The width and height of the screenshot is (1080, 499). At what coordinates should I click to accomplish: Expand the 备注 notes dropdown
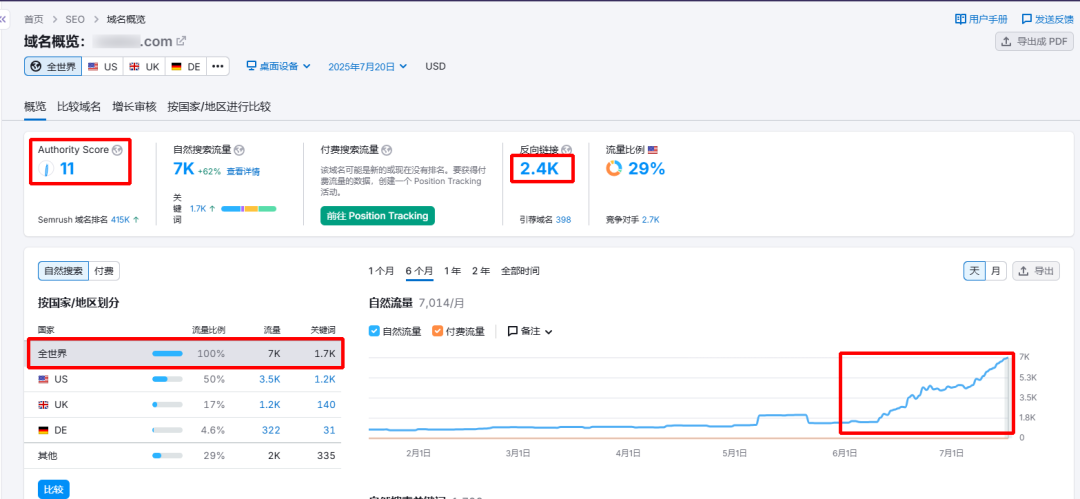(530, 331)
